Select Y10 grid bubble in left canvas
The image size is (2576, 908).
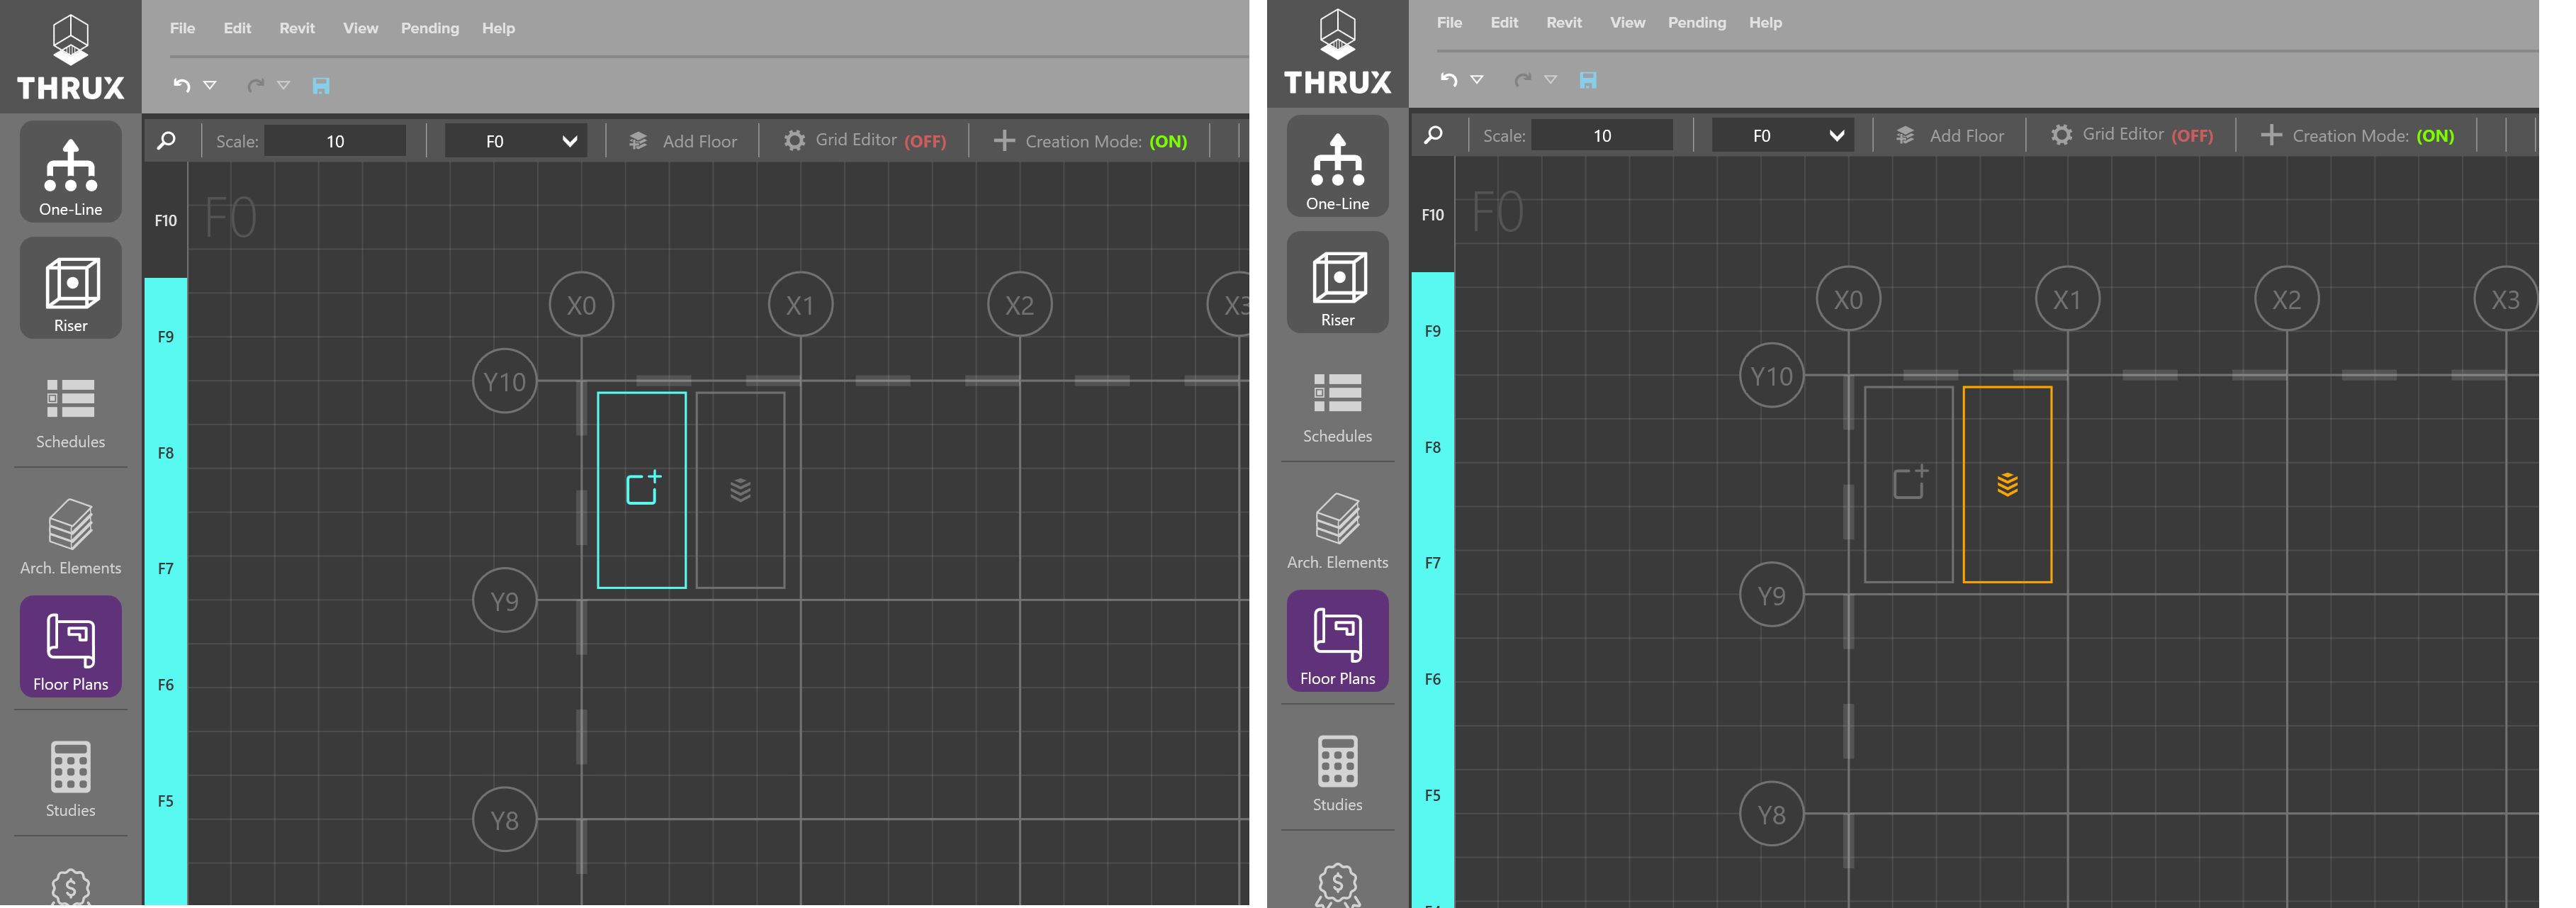coord(504,381)
